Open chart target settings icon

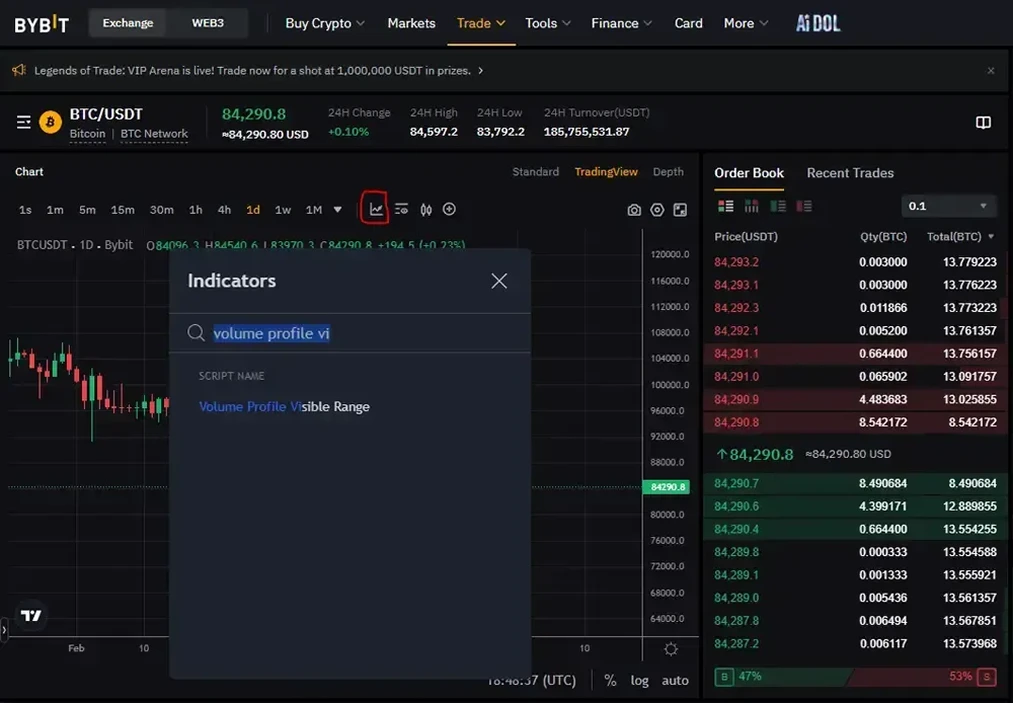point(657,210)
